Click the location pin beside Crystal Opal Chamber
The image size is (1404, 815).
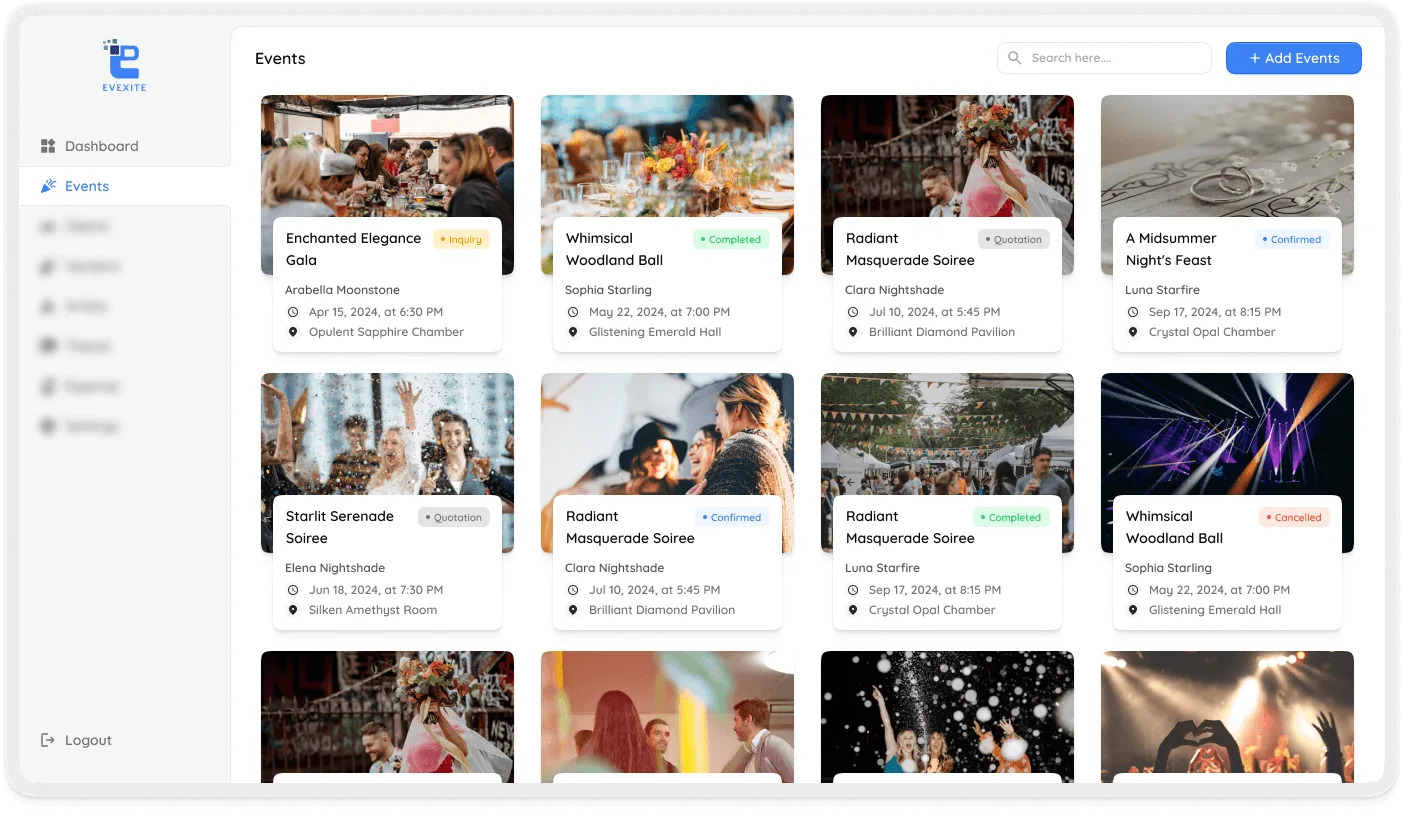(x=1132, y=331)
